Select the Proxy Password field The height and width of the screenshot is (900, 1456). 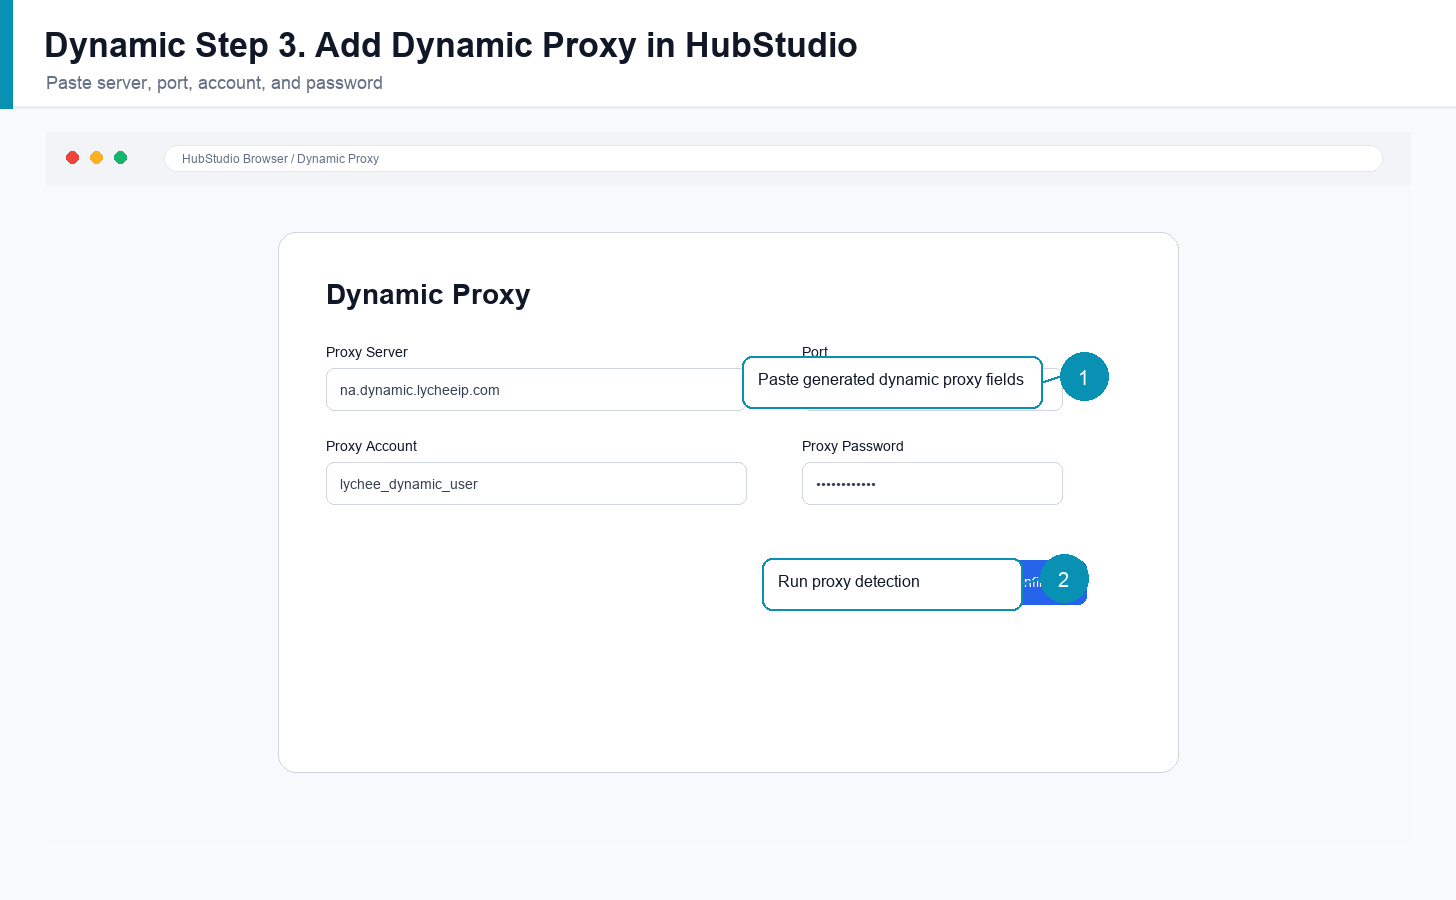pos(932,484)
